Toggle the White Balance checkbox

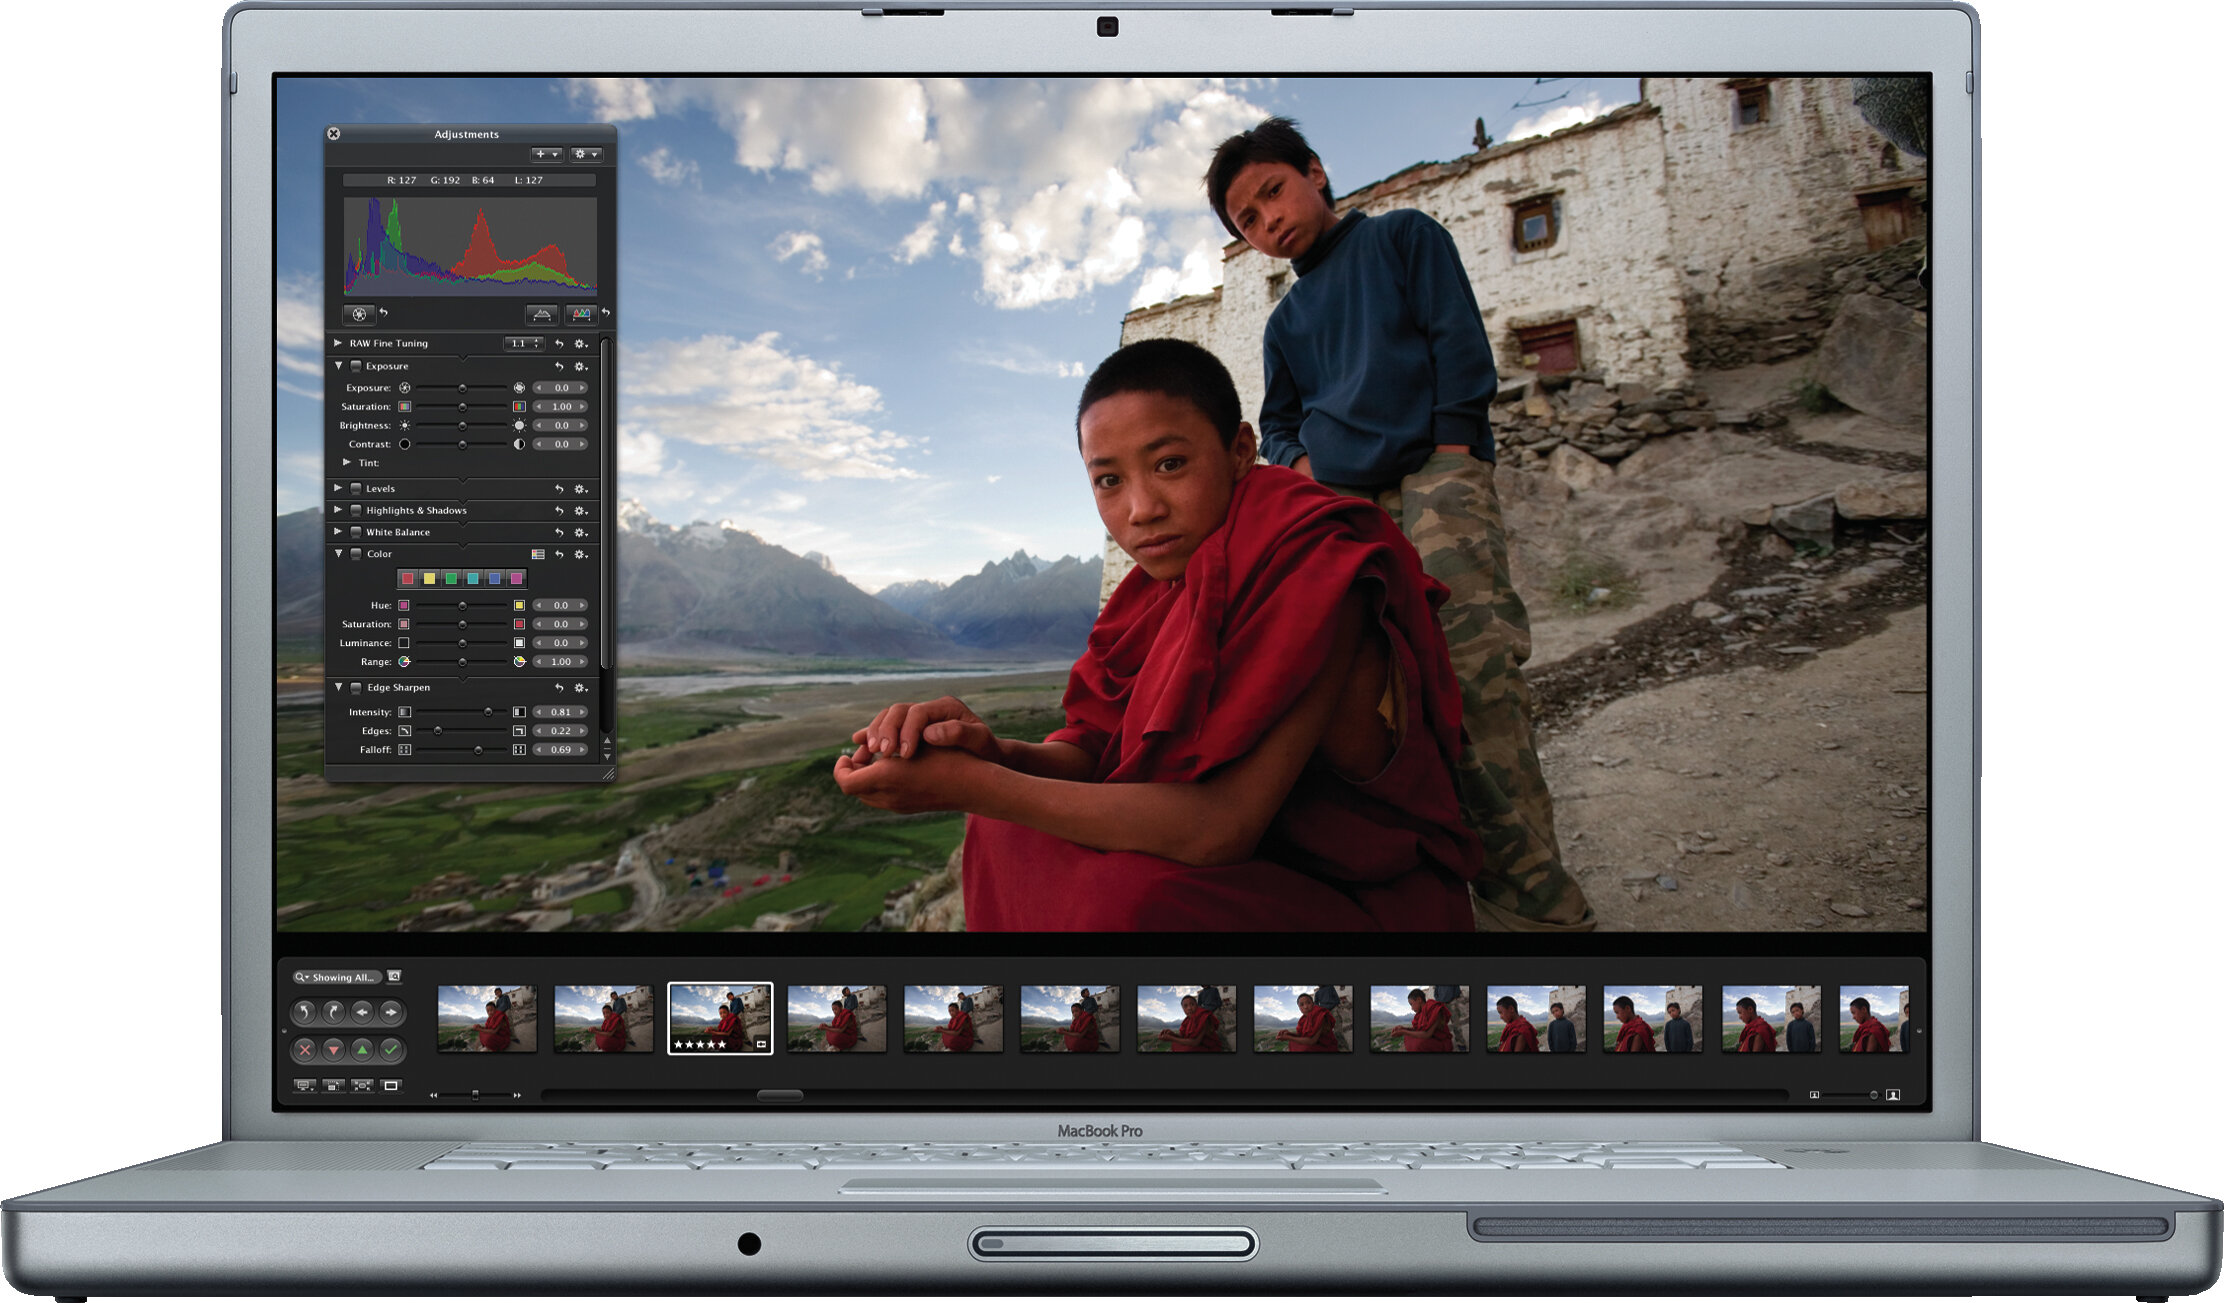[356, 532]
